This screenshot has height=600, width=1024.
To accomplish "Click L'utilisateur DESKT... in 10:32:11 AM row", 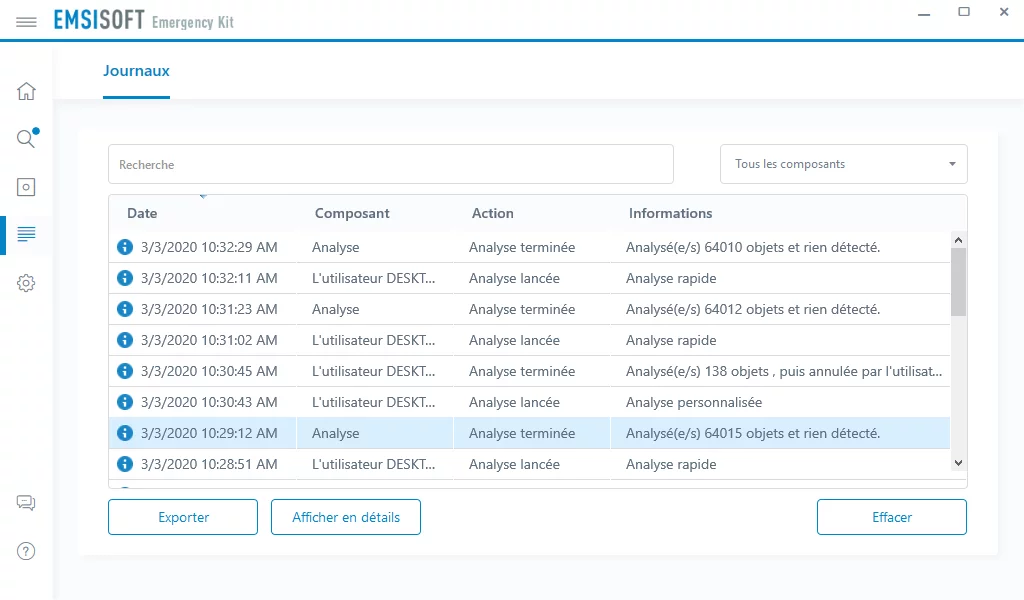I will click(374, 278).
